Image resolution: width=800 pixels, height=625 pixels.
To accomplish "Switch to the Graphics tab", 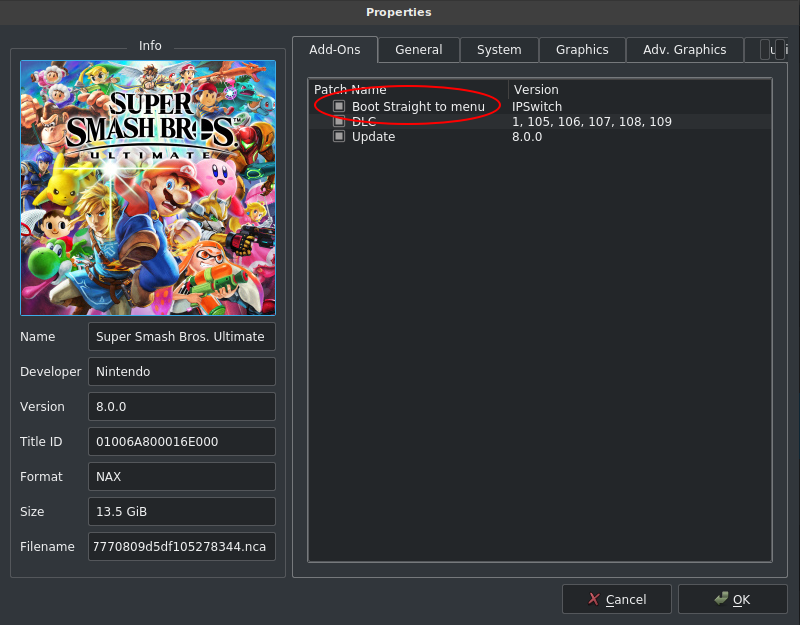I will click(x=582, y=50).
